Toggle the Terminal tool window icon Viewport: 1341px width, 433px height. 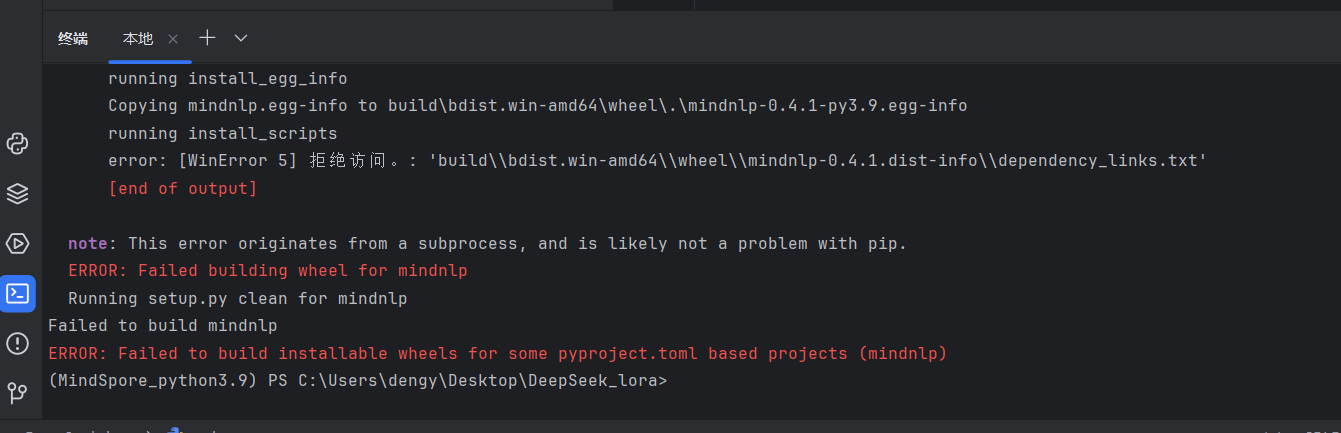[17, 293]
